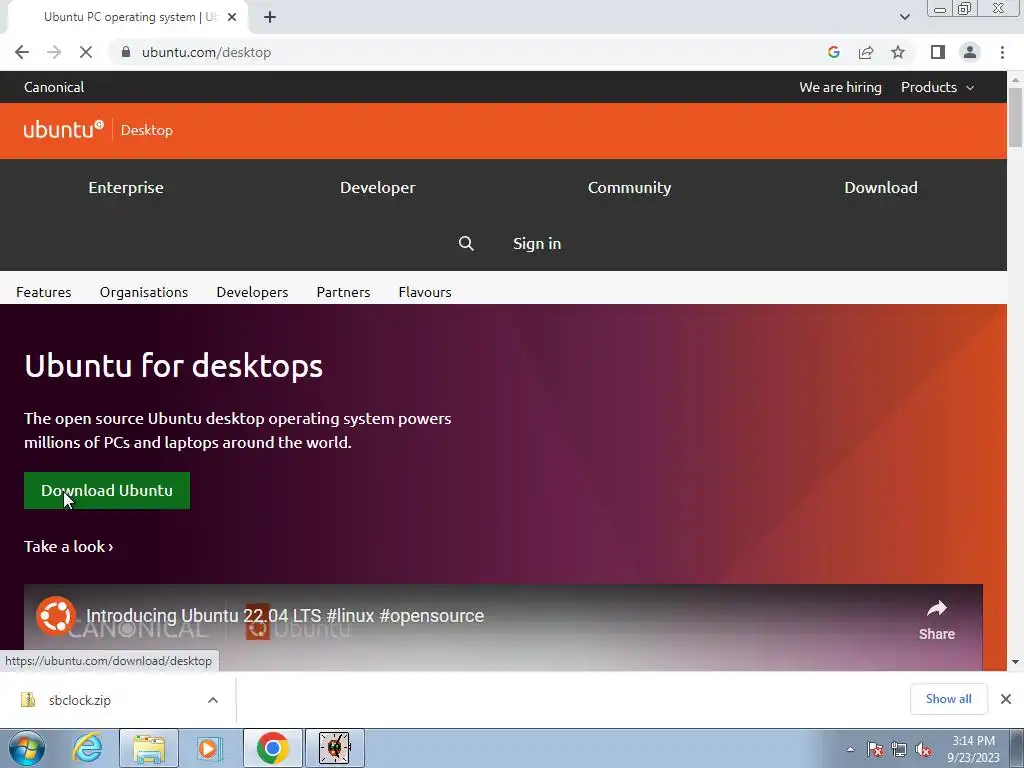This screenshot has width=1024, height=768.
Task: Close the downloads bar
Action: pyautogui.click(x=1006, y=699)
